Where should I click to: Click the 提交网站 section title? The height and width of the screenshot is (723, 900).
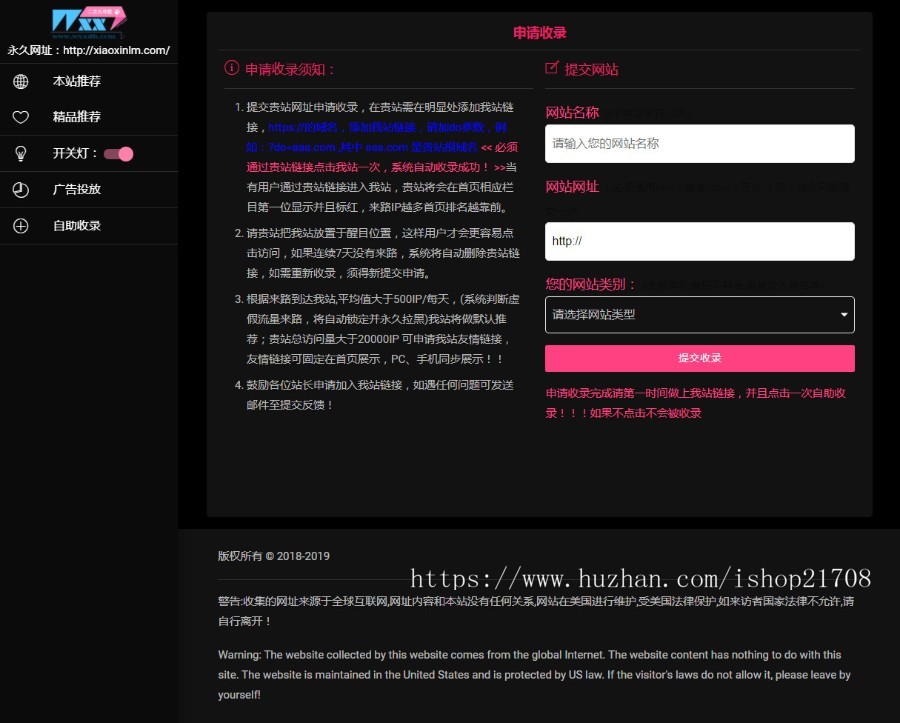tap(591, 69)
